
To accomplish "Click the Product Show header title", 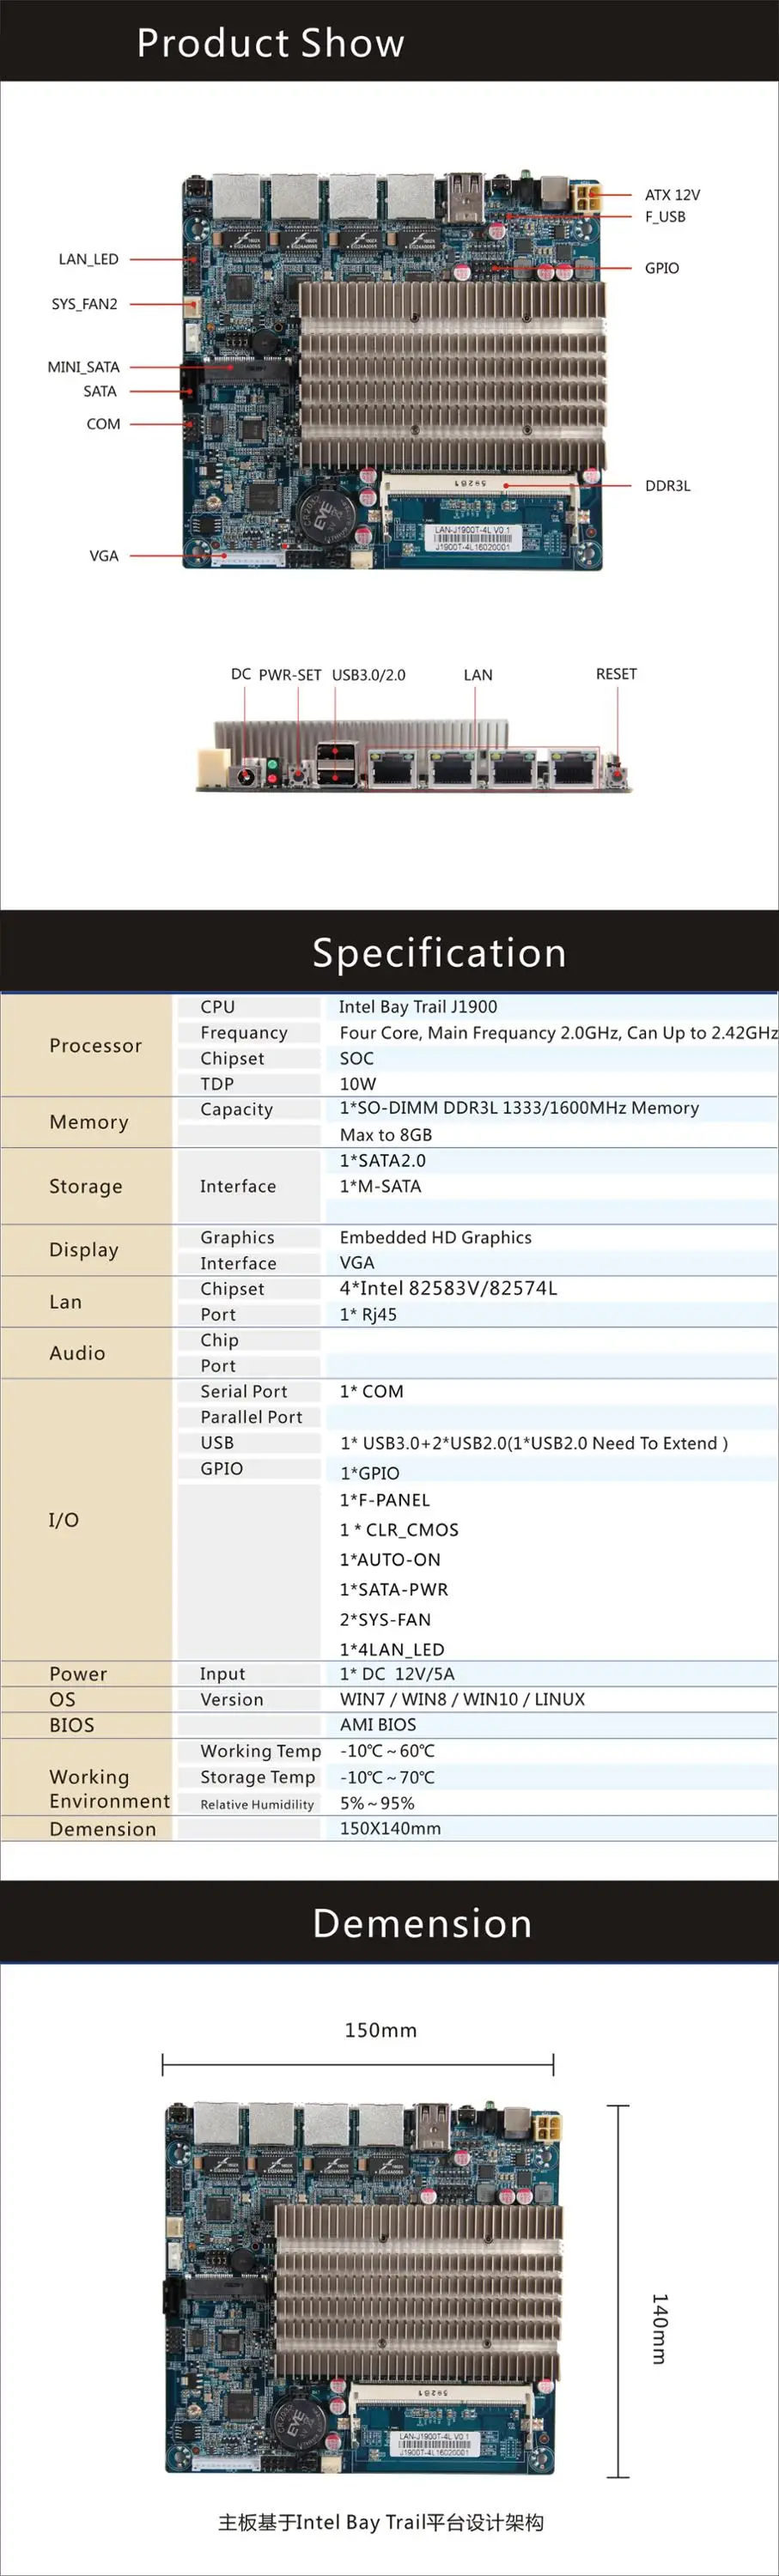I will [270, 43].
